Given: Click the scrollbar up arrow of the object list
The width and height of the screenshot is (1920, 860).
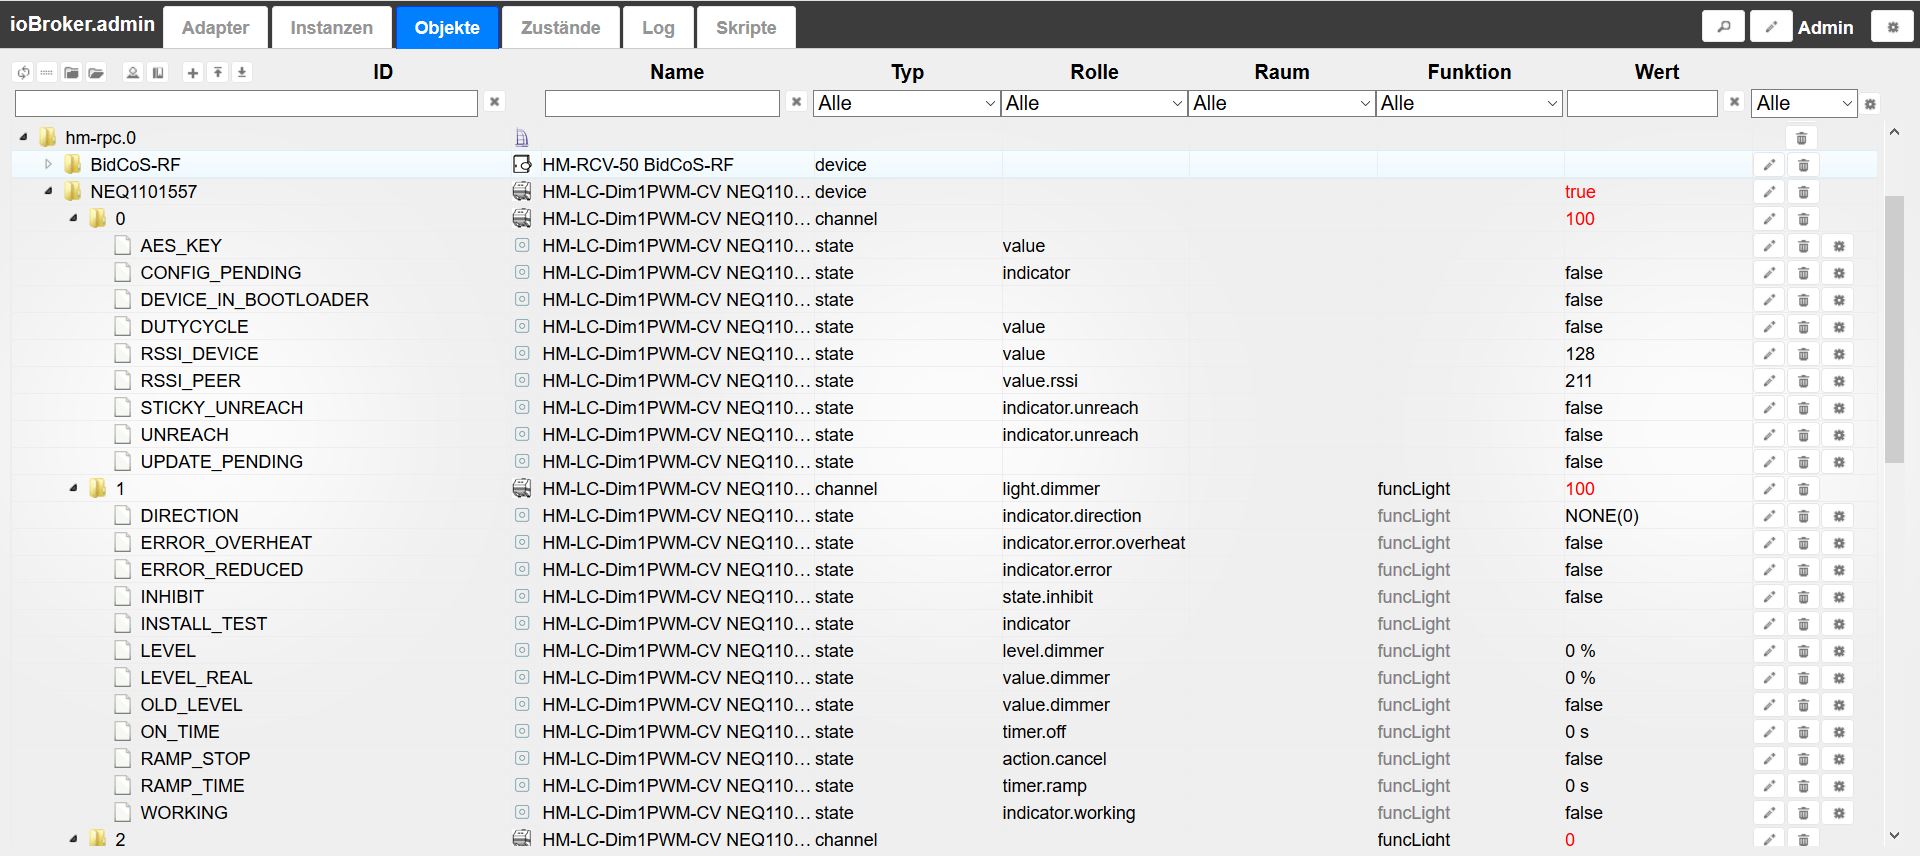Looking at the screenshot, I should pos(1894,132).
